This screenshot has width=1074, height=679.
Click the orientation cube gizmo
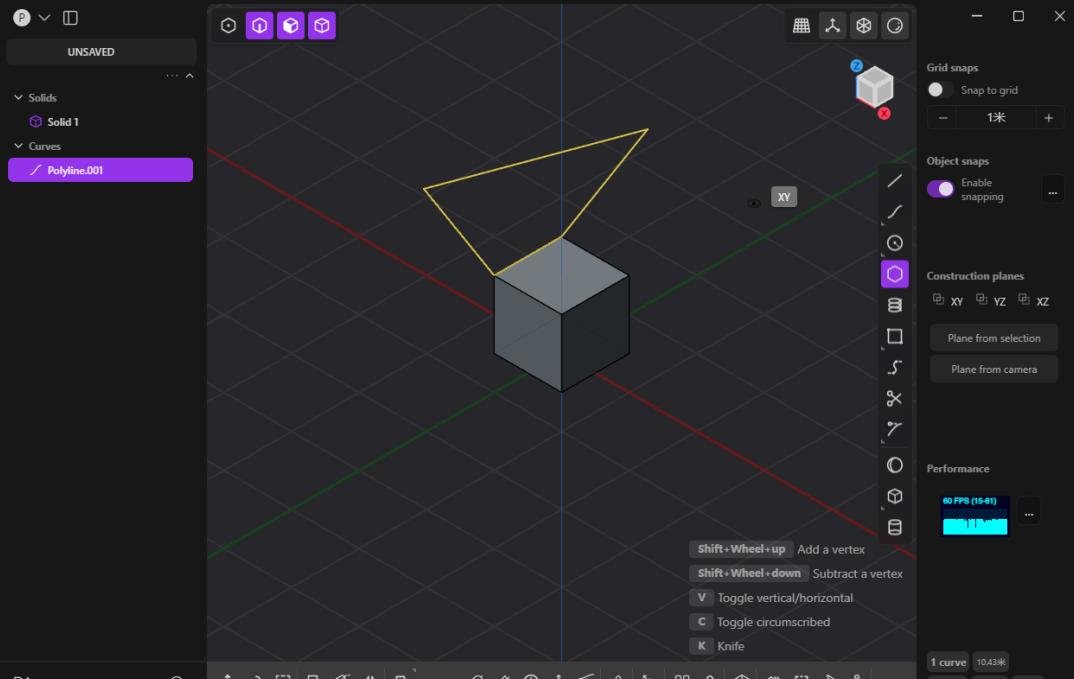pyautogui.click(x=875, y=87)
